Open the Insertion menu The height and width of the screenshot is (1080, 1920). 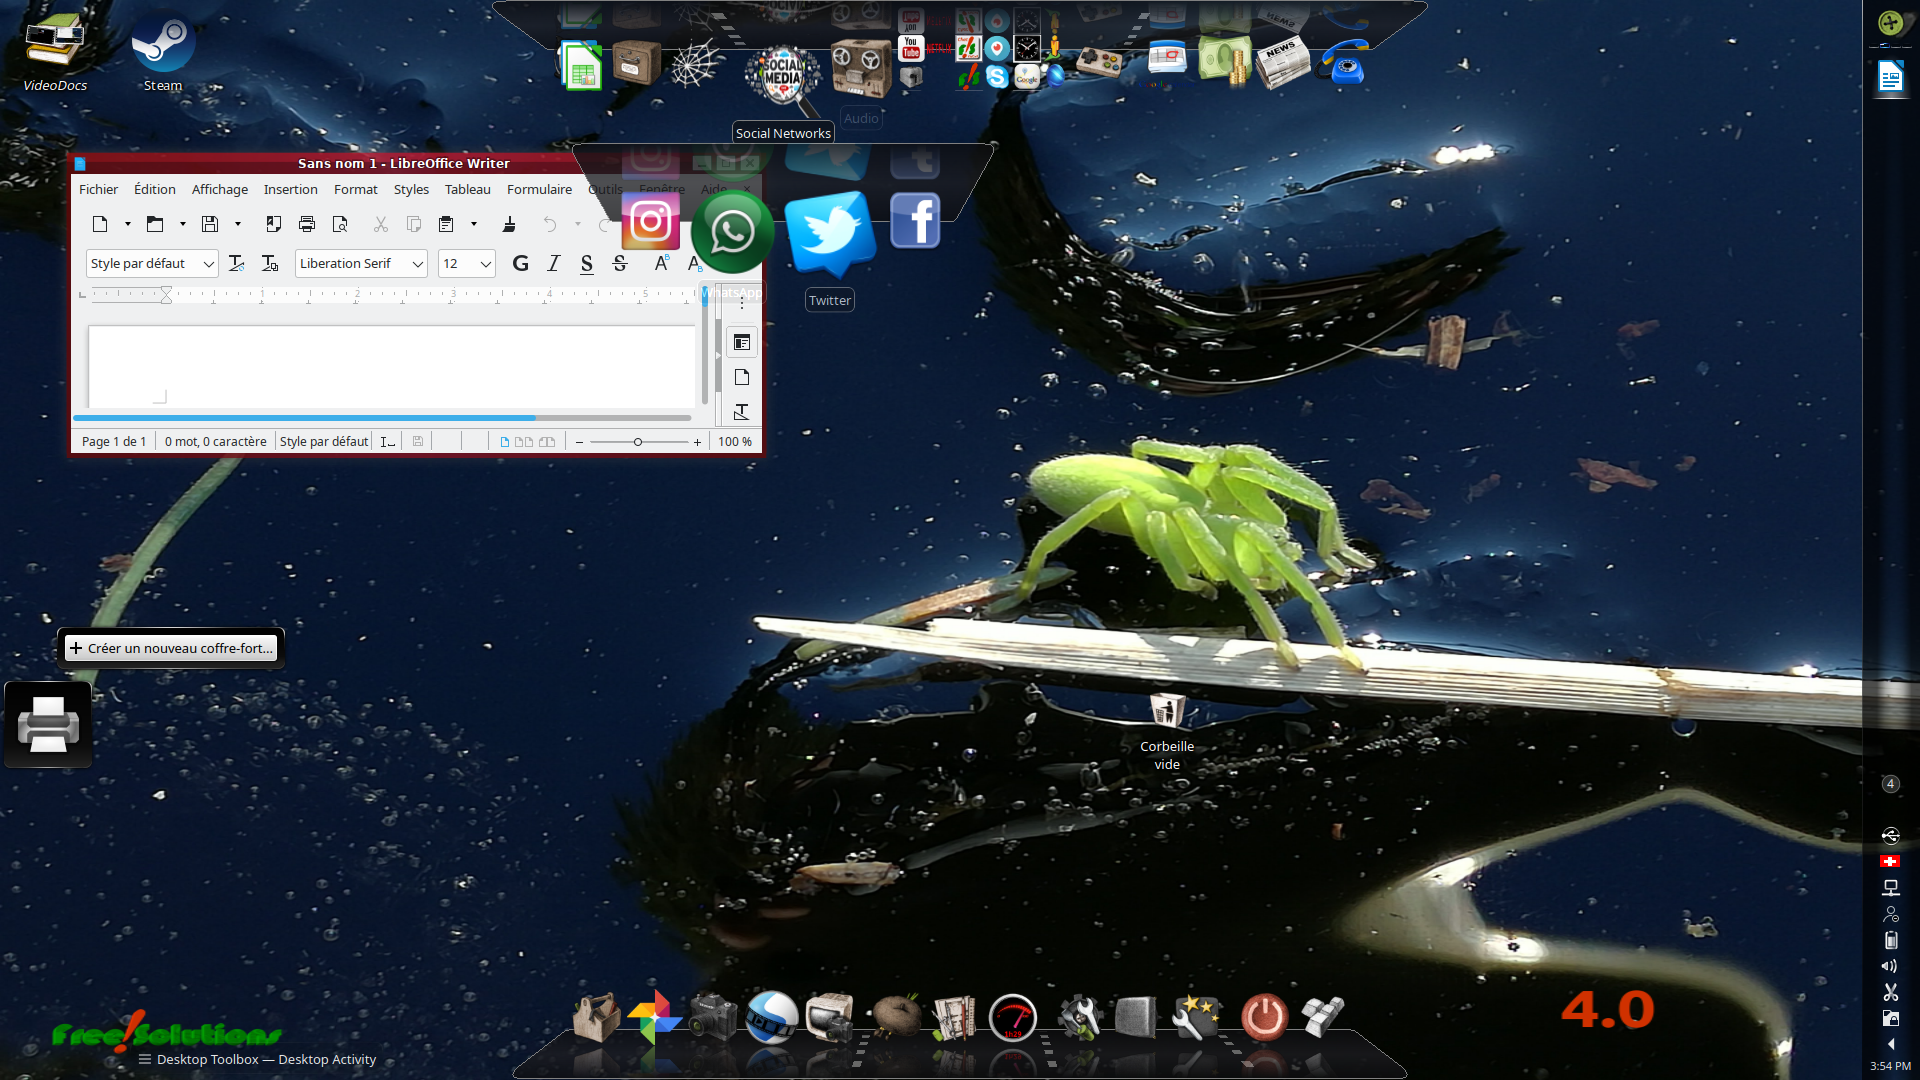[290, 189]
